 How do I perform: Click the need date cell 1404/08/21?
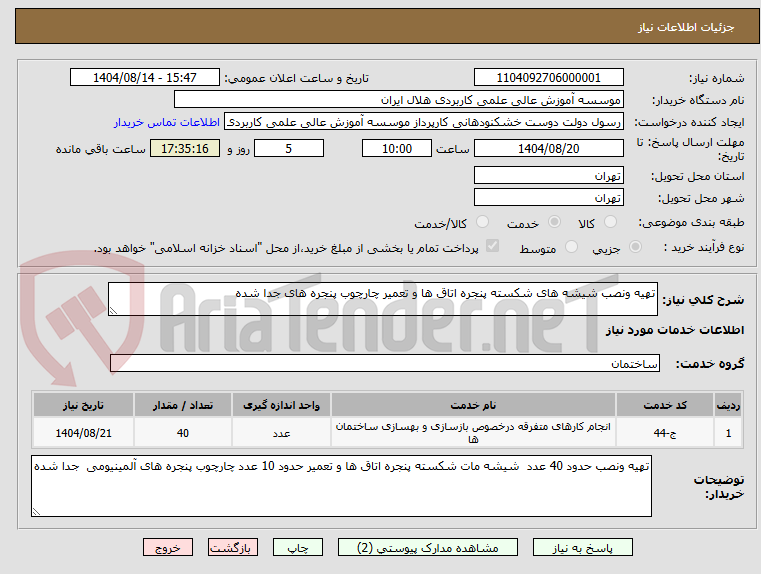[83, 432]
